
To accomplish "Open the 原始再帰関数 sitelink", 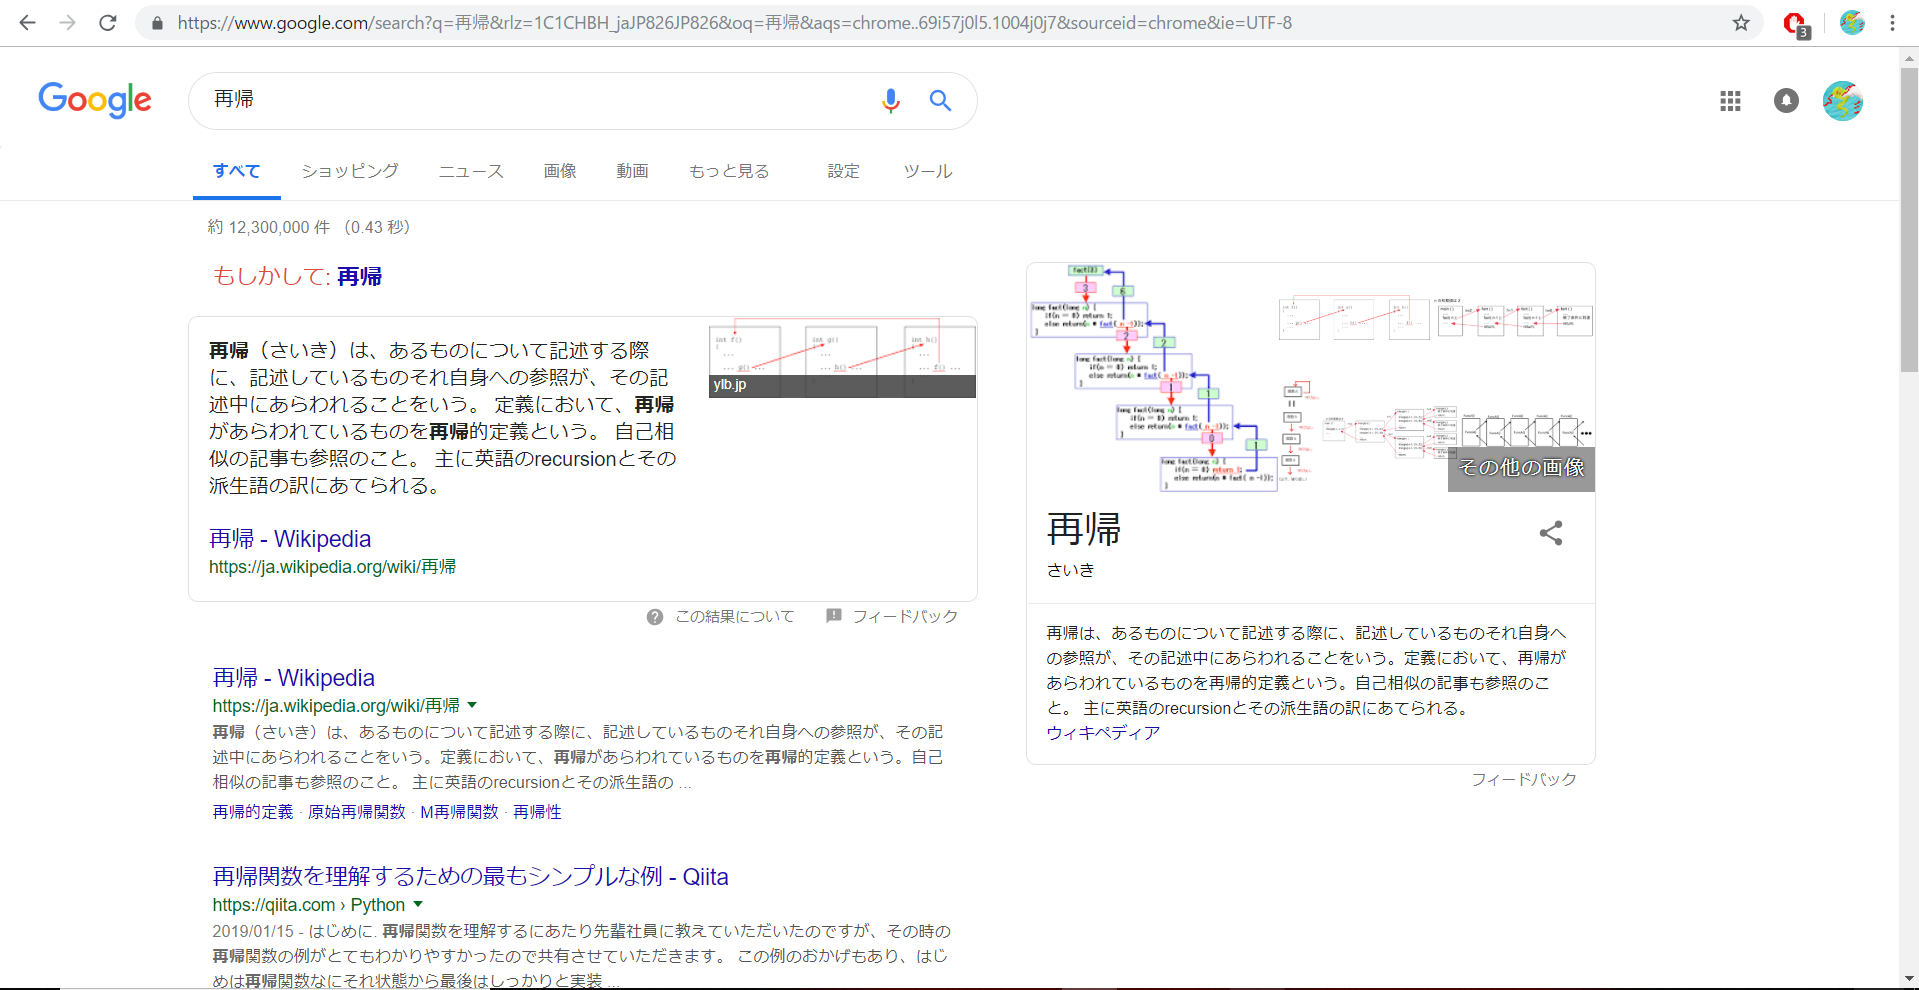I will 357,812.
